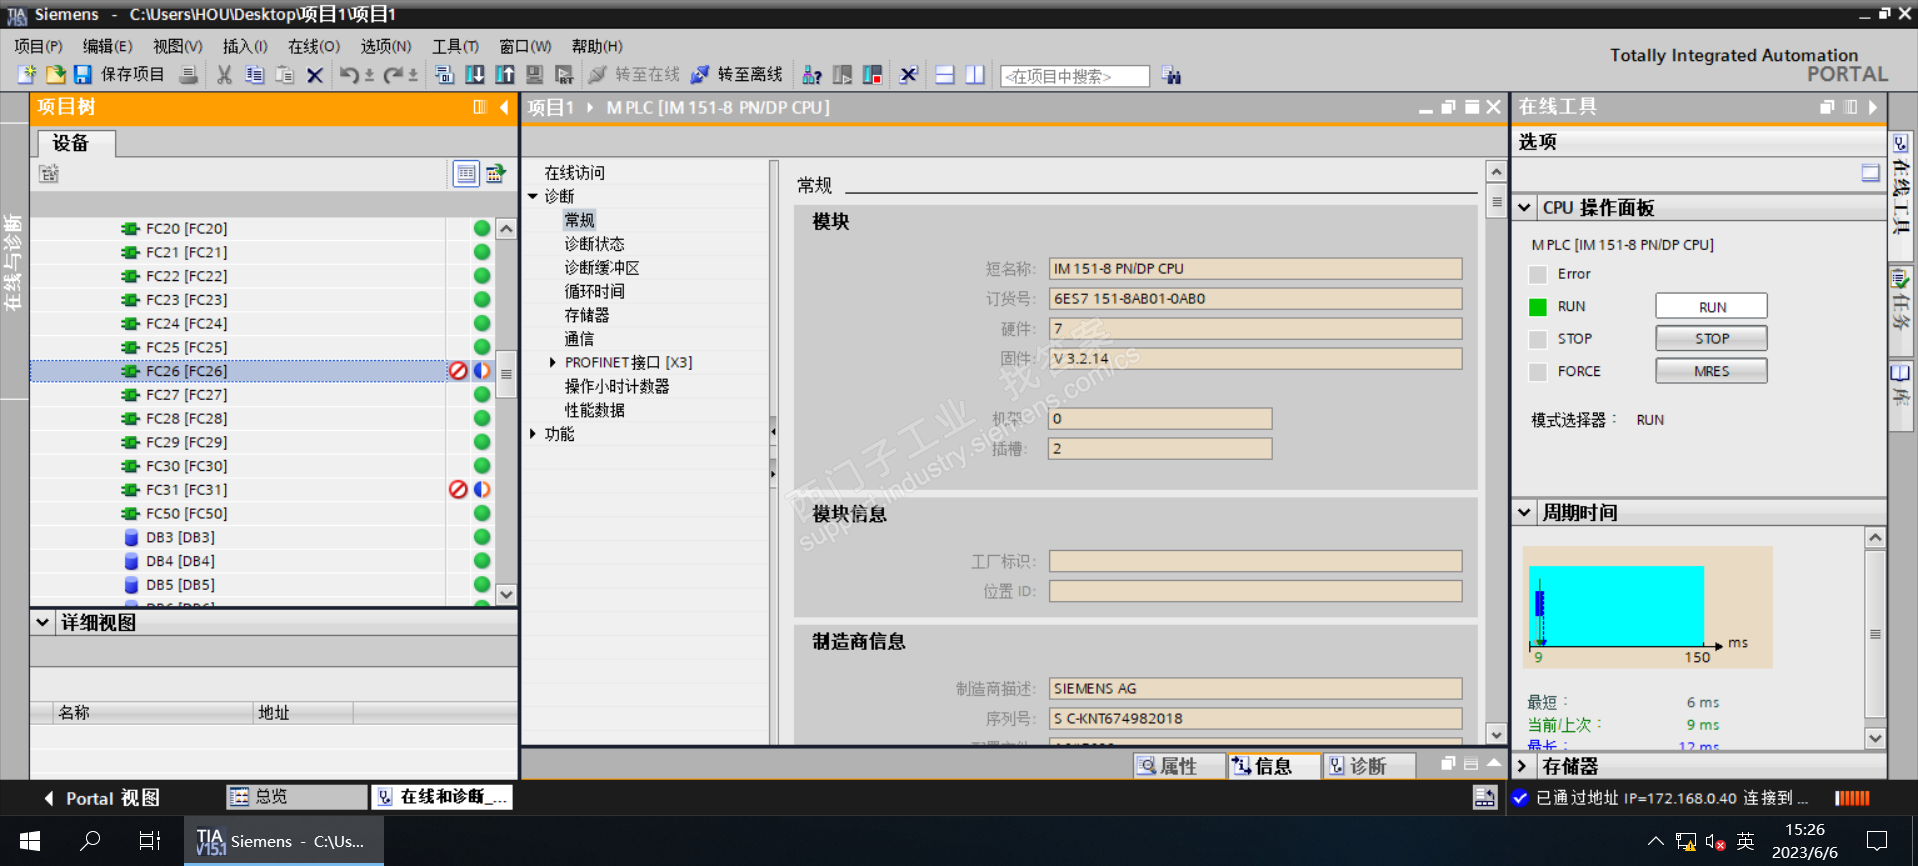Open the Windows Start menu
1918x866 pixels.
(x=30, y=841)
